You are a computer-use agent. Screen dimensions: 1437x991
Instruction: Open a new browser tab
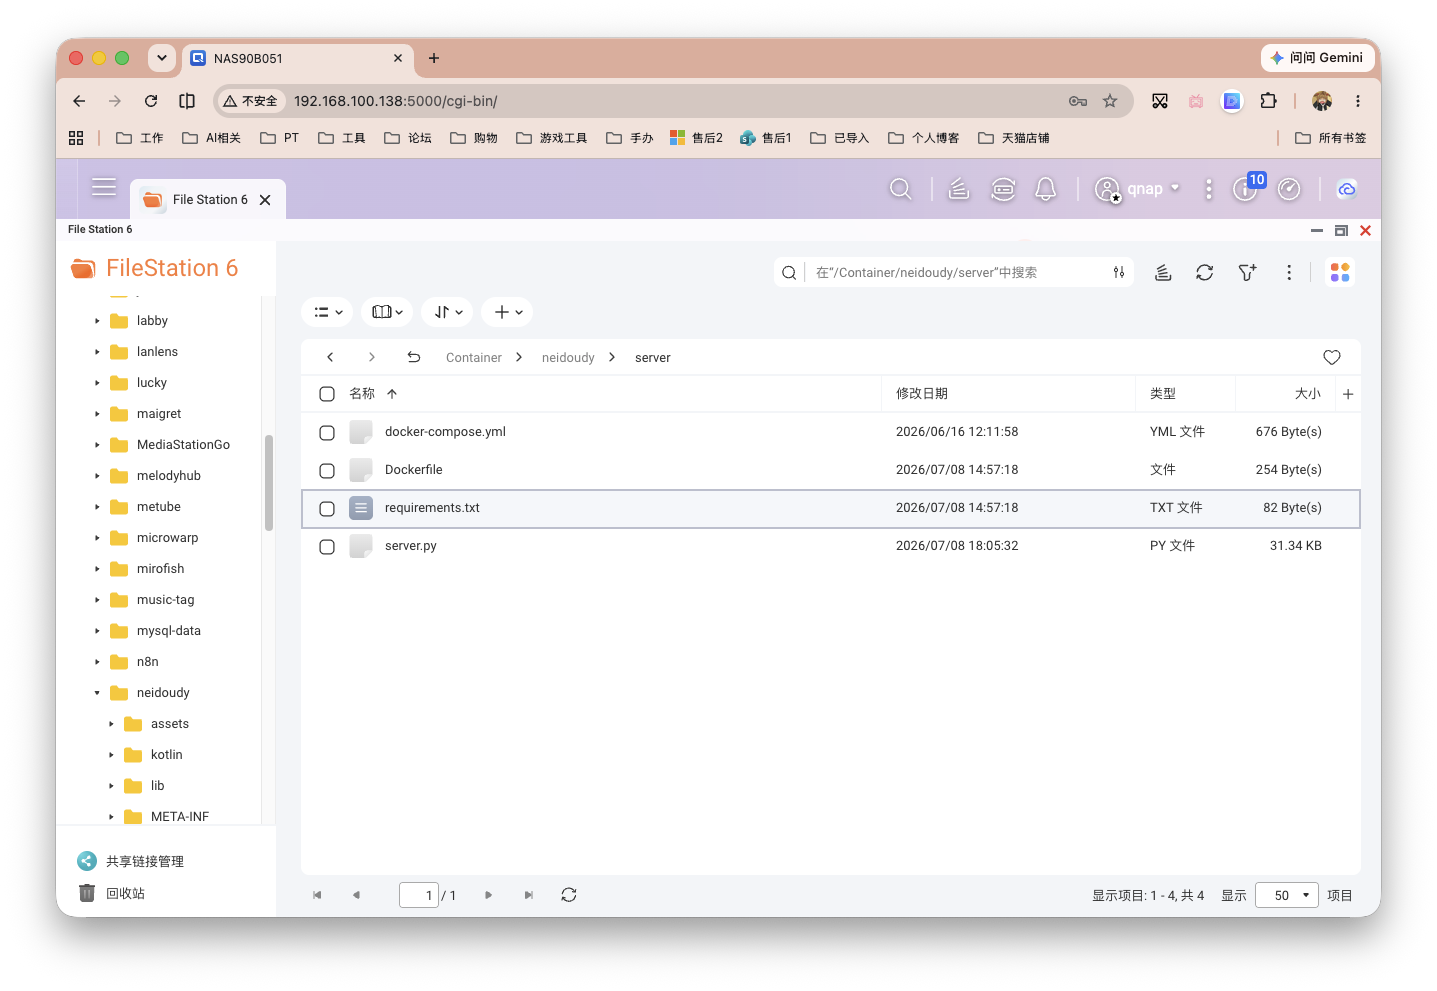434,58
